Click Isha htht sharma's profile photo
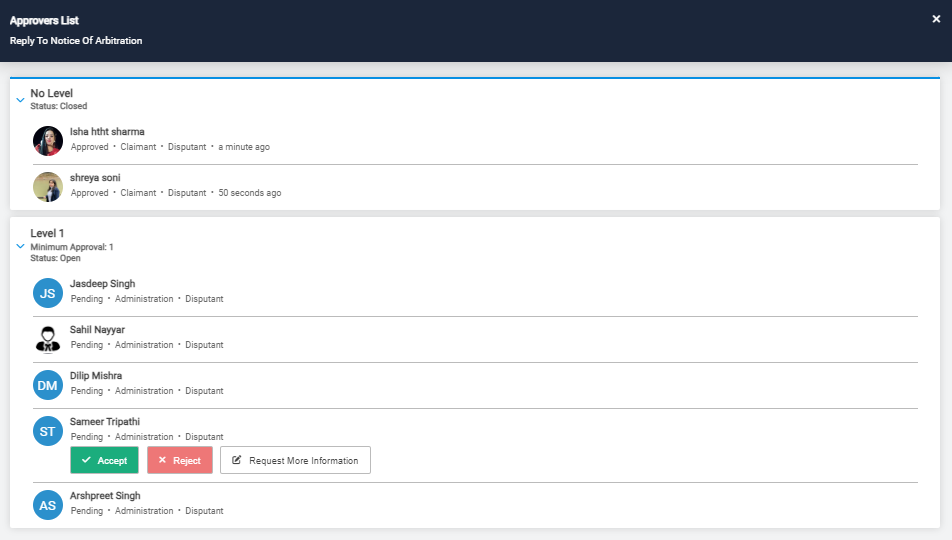Viewport: 952px width, 540px height. click(48, 141)
